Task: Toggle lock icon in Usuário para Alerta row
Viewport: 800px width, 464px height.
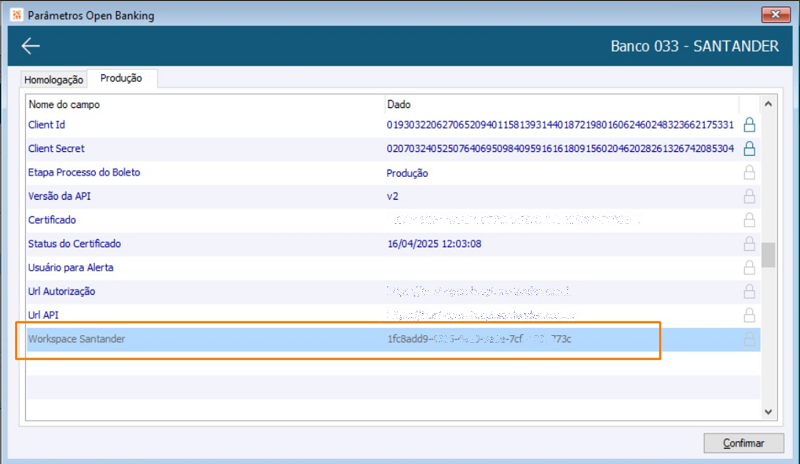Action: click(x=749, y=267)
